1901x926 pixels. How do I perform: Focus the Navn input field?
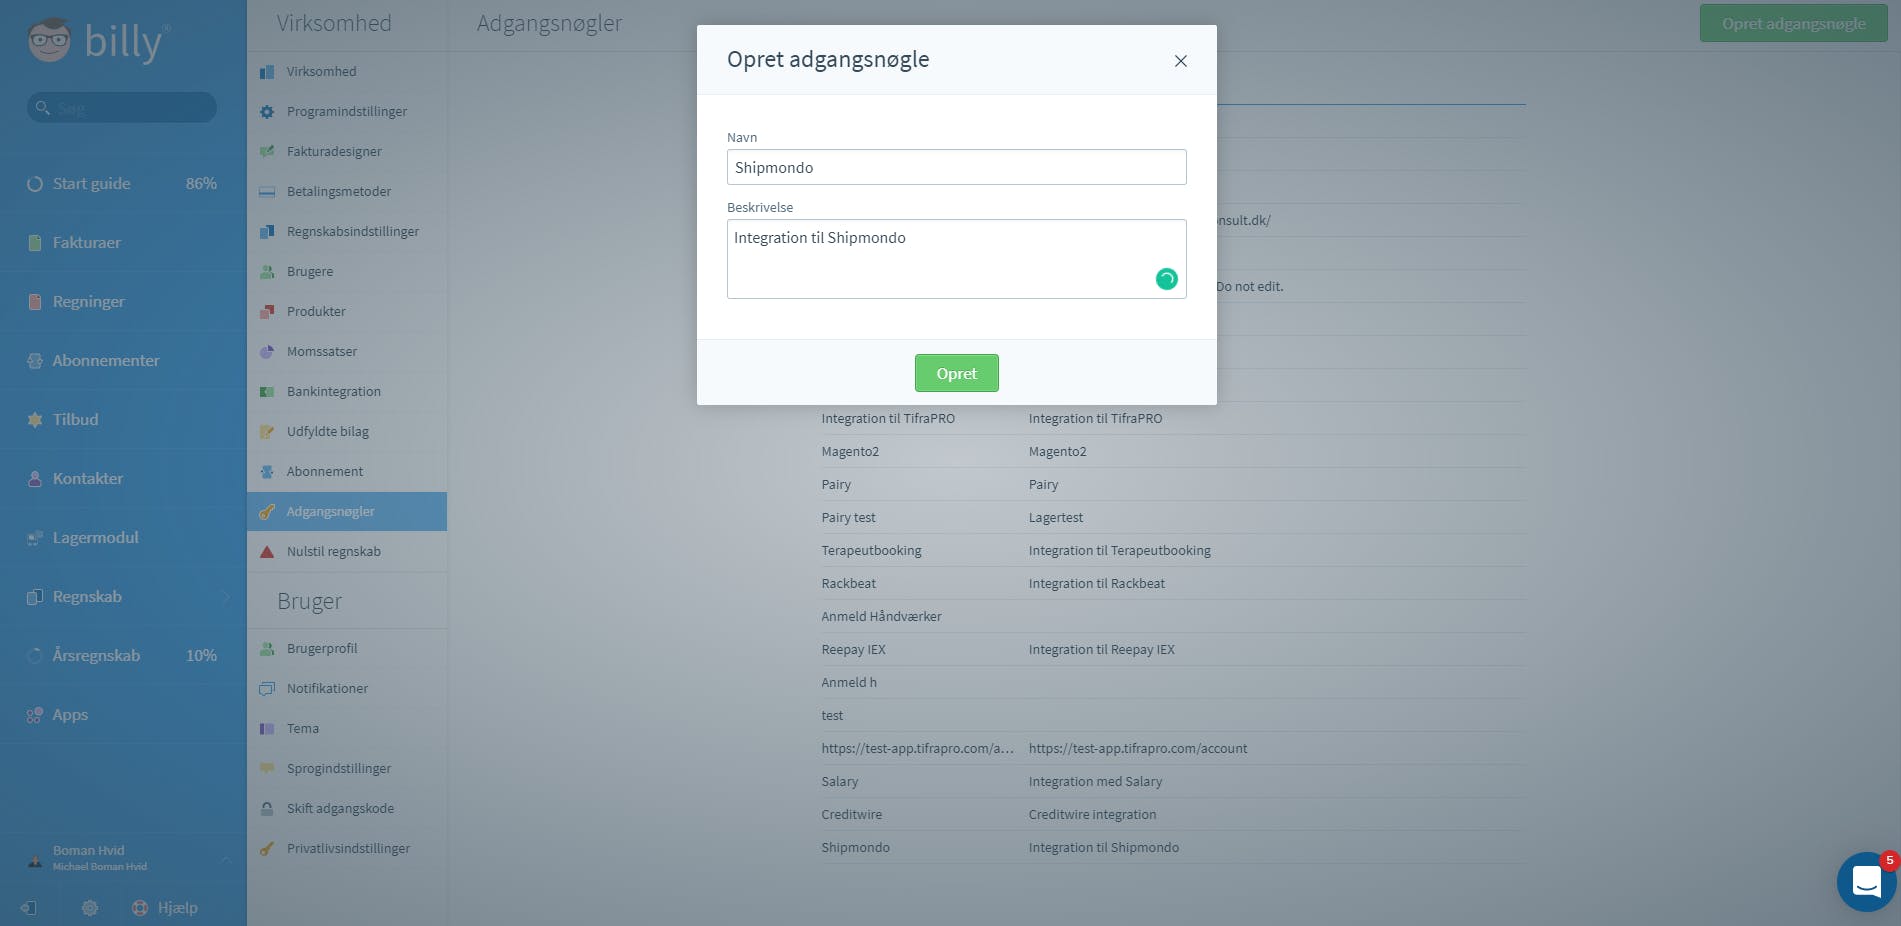pyautogui.click(x=957, y=167)
